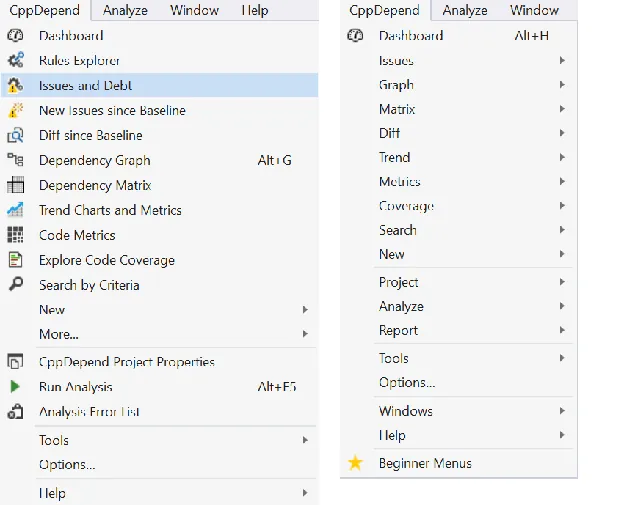Choose Explore Code Coverage

coord(160,260)
